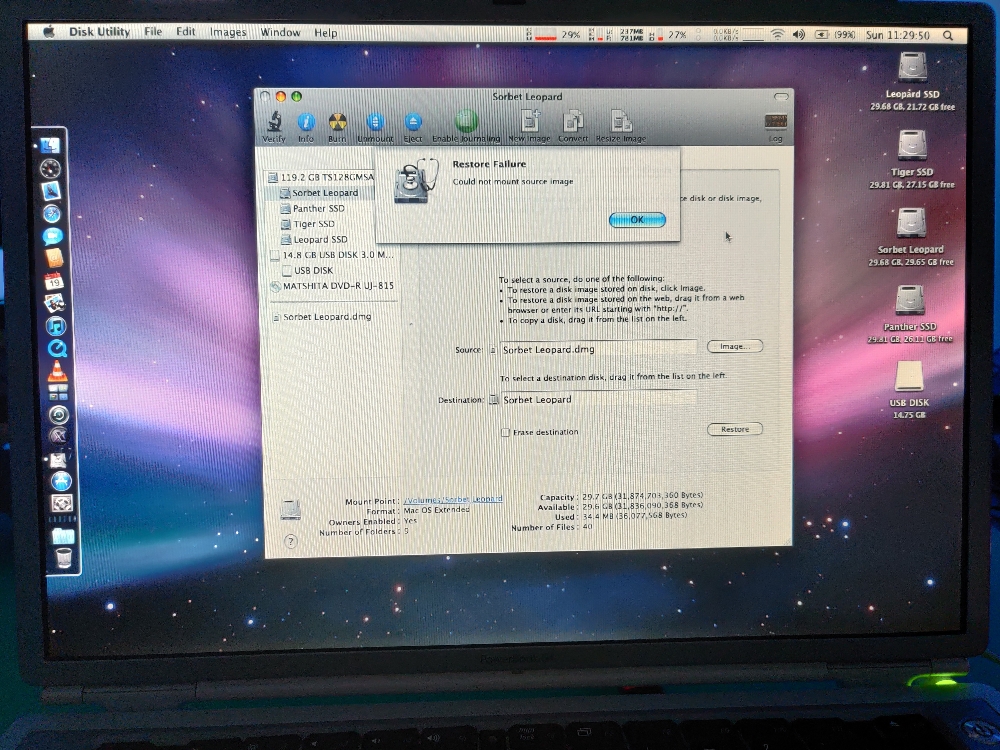Click the menu bar clock Sun 11:29:50
This screenshot has width=1000, height=750.
897,35
